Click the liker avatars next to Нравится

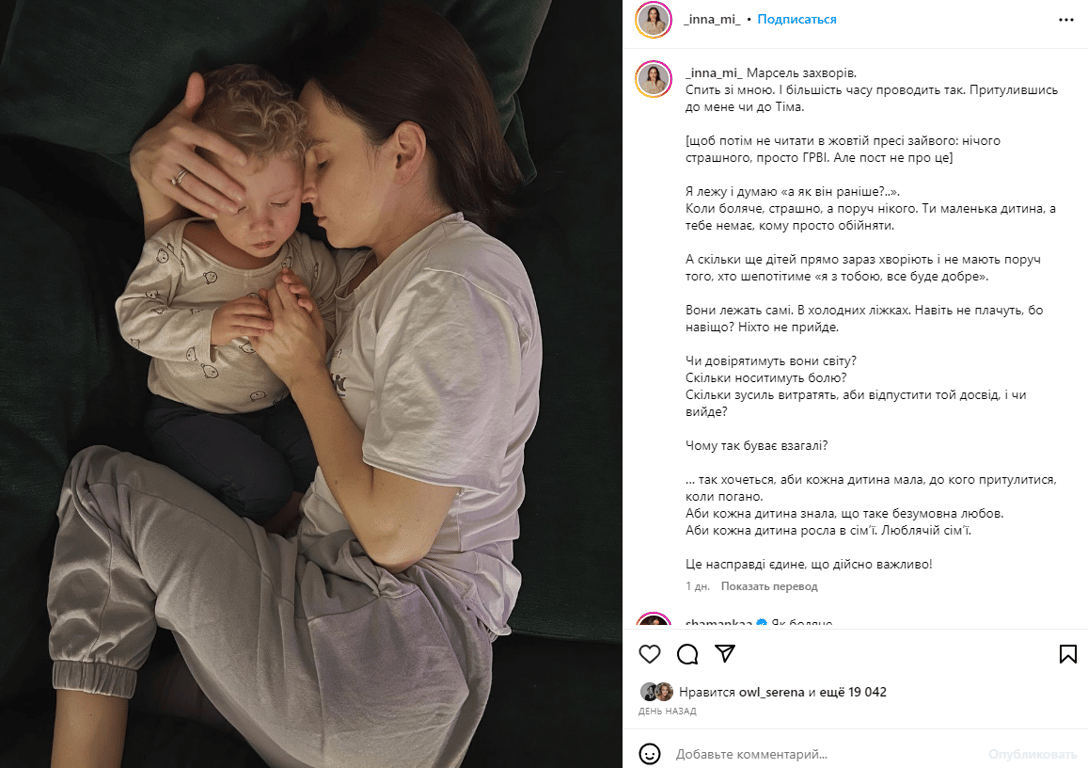656,692
